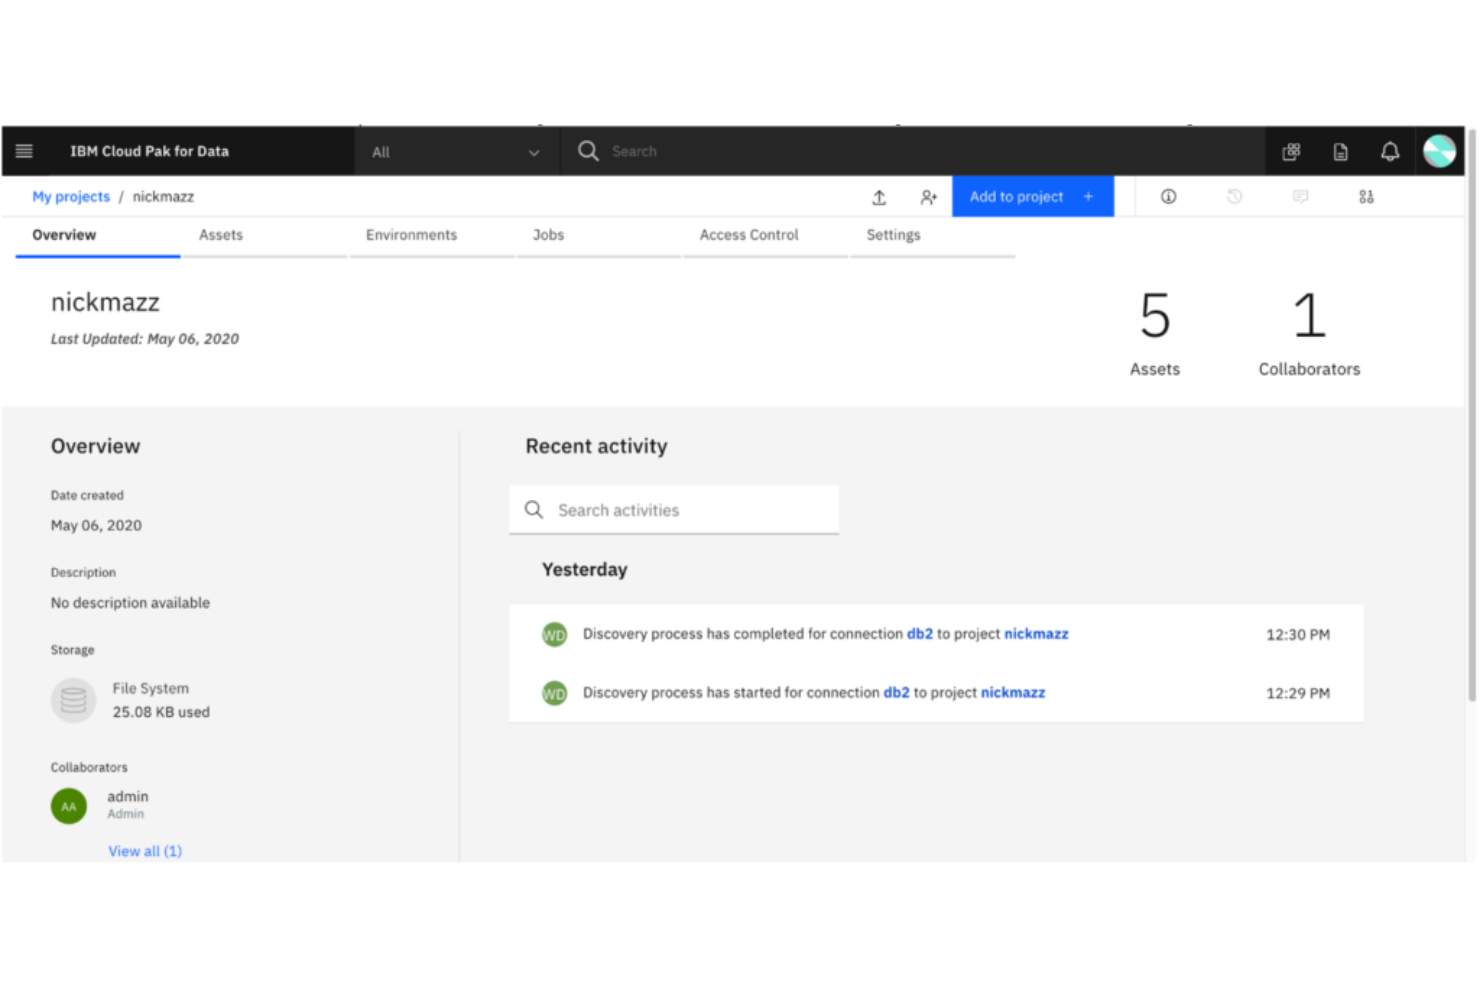Open notifications bell

(1390, 152)
